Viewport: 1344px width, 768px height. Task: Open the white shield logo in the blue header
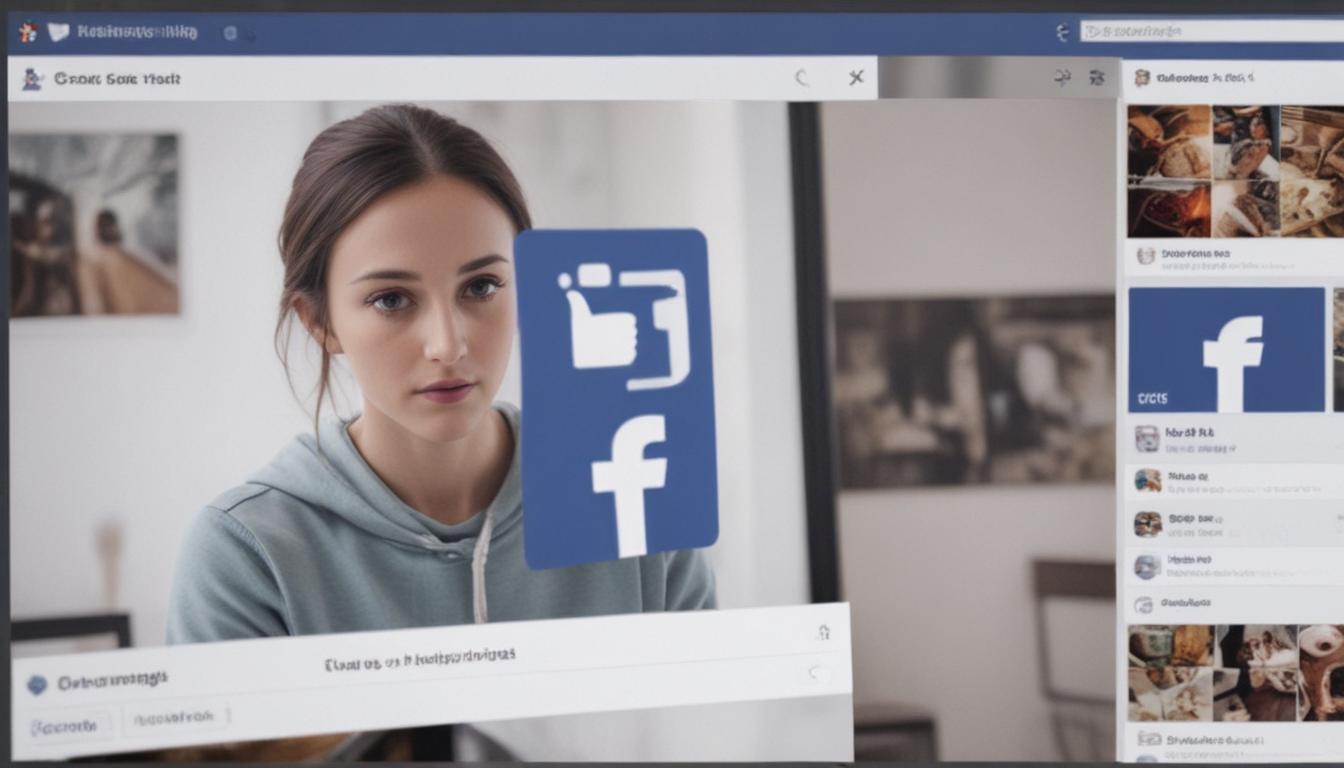58,32
